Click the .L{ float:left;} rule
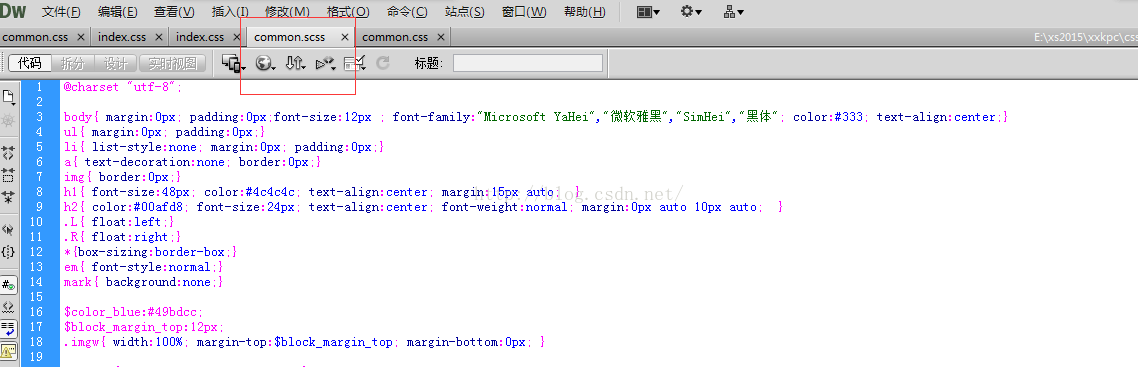This screenshot has height=367, width=1138. click(x=119, y=222)
